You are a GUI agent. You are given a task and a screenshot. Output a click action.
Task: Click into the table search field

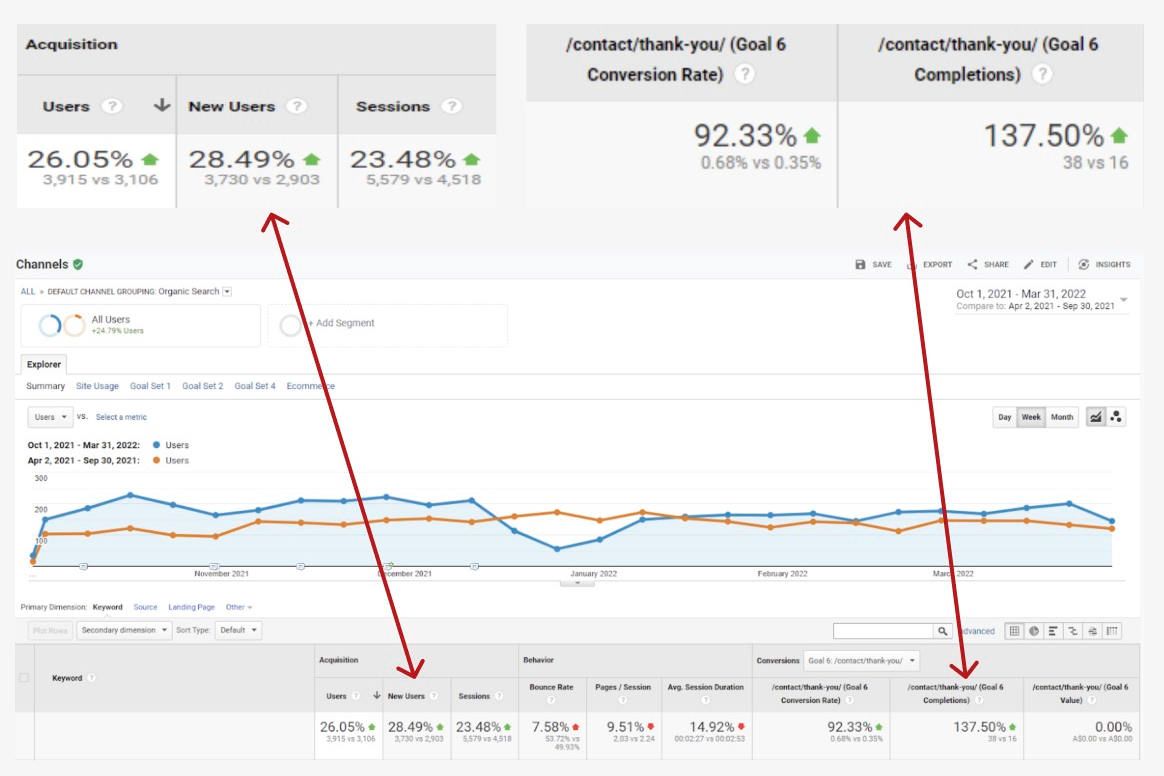(883, 631)
